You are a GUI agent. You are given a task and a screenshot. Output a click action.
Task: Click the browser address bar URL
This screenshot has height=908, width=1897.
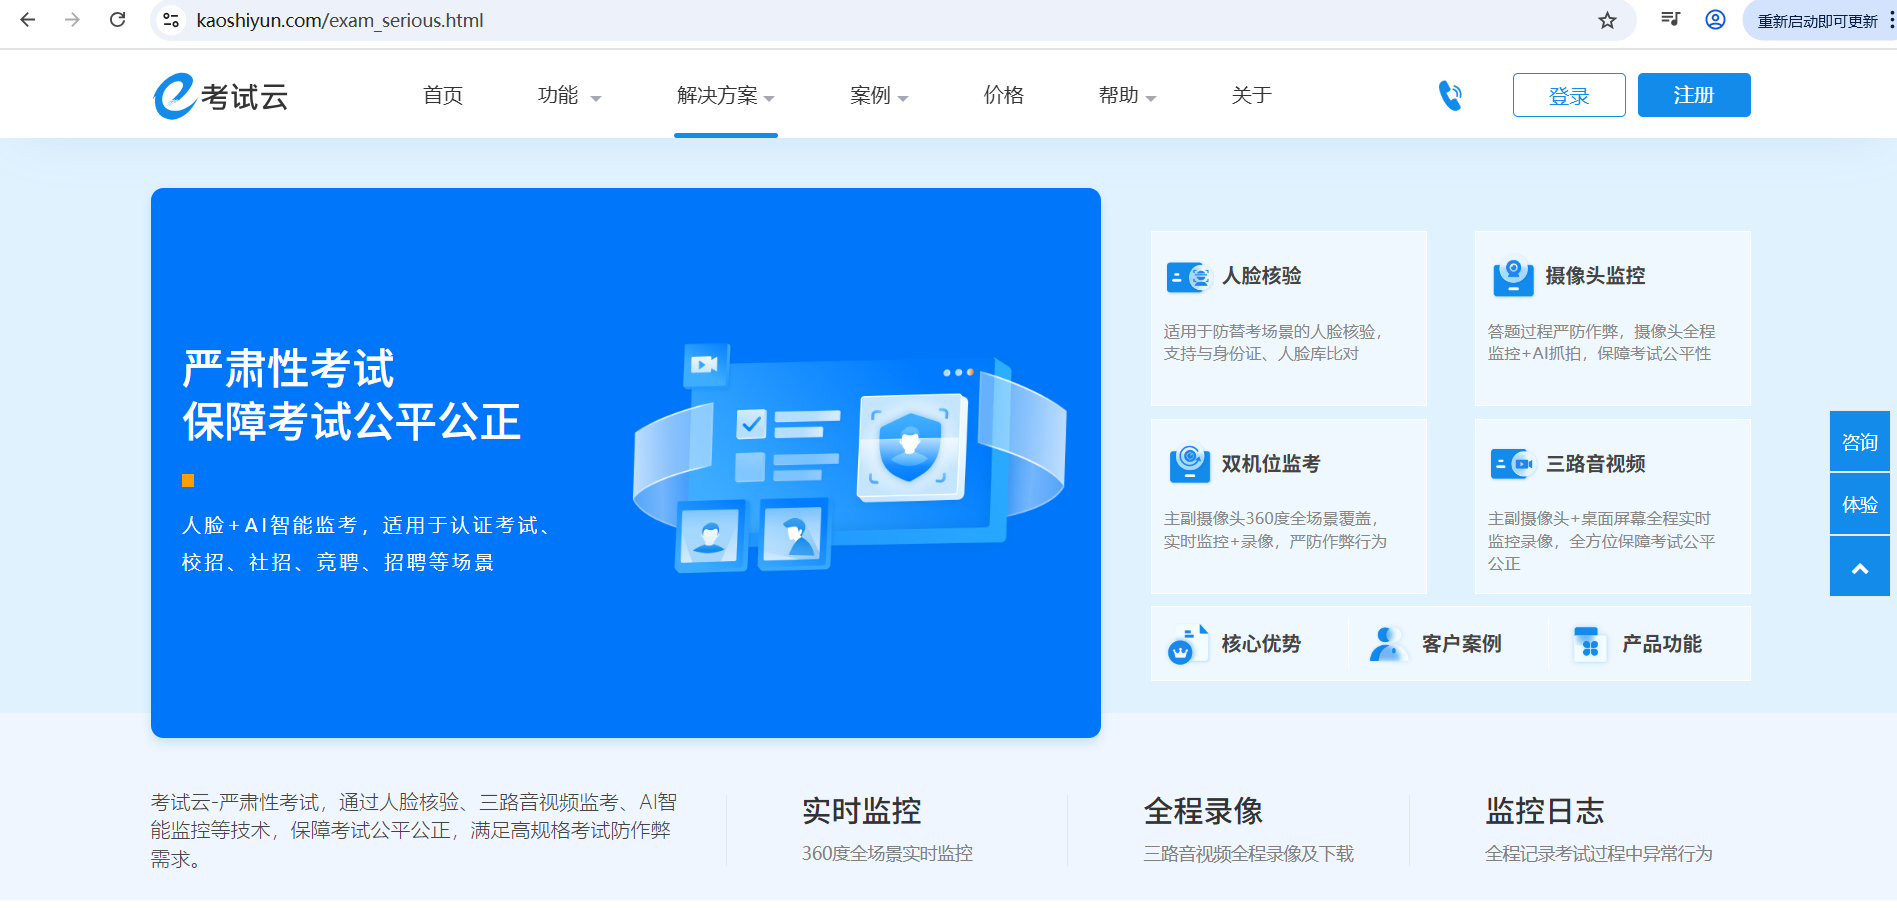click(x=340, y=20)
